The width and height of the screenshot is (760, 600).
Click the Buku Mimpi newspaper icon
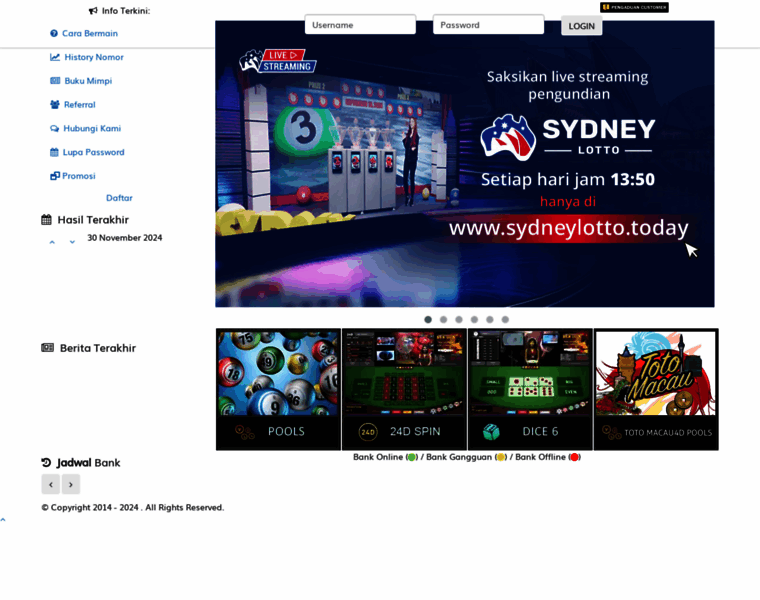tap(55, 81)
